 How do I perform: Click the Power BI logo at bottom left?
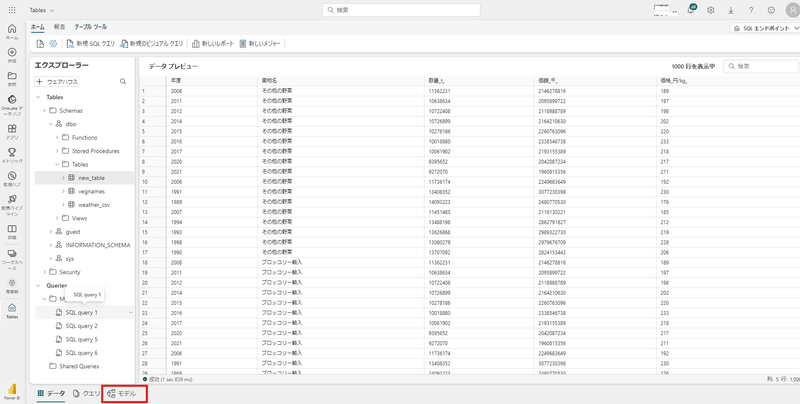click(x=12, y=392)
